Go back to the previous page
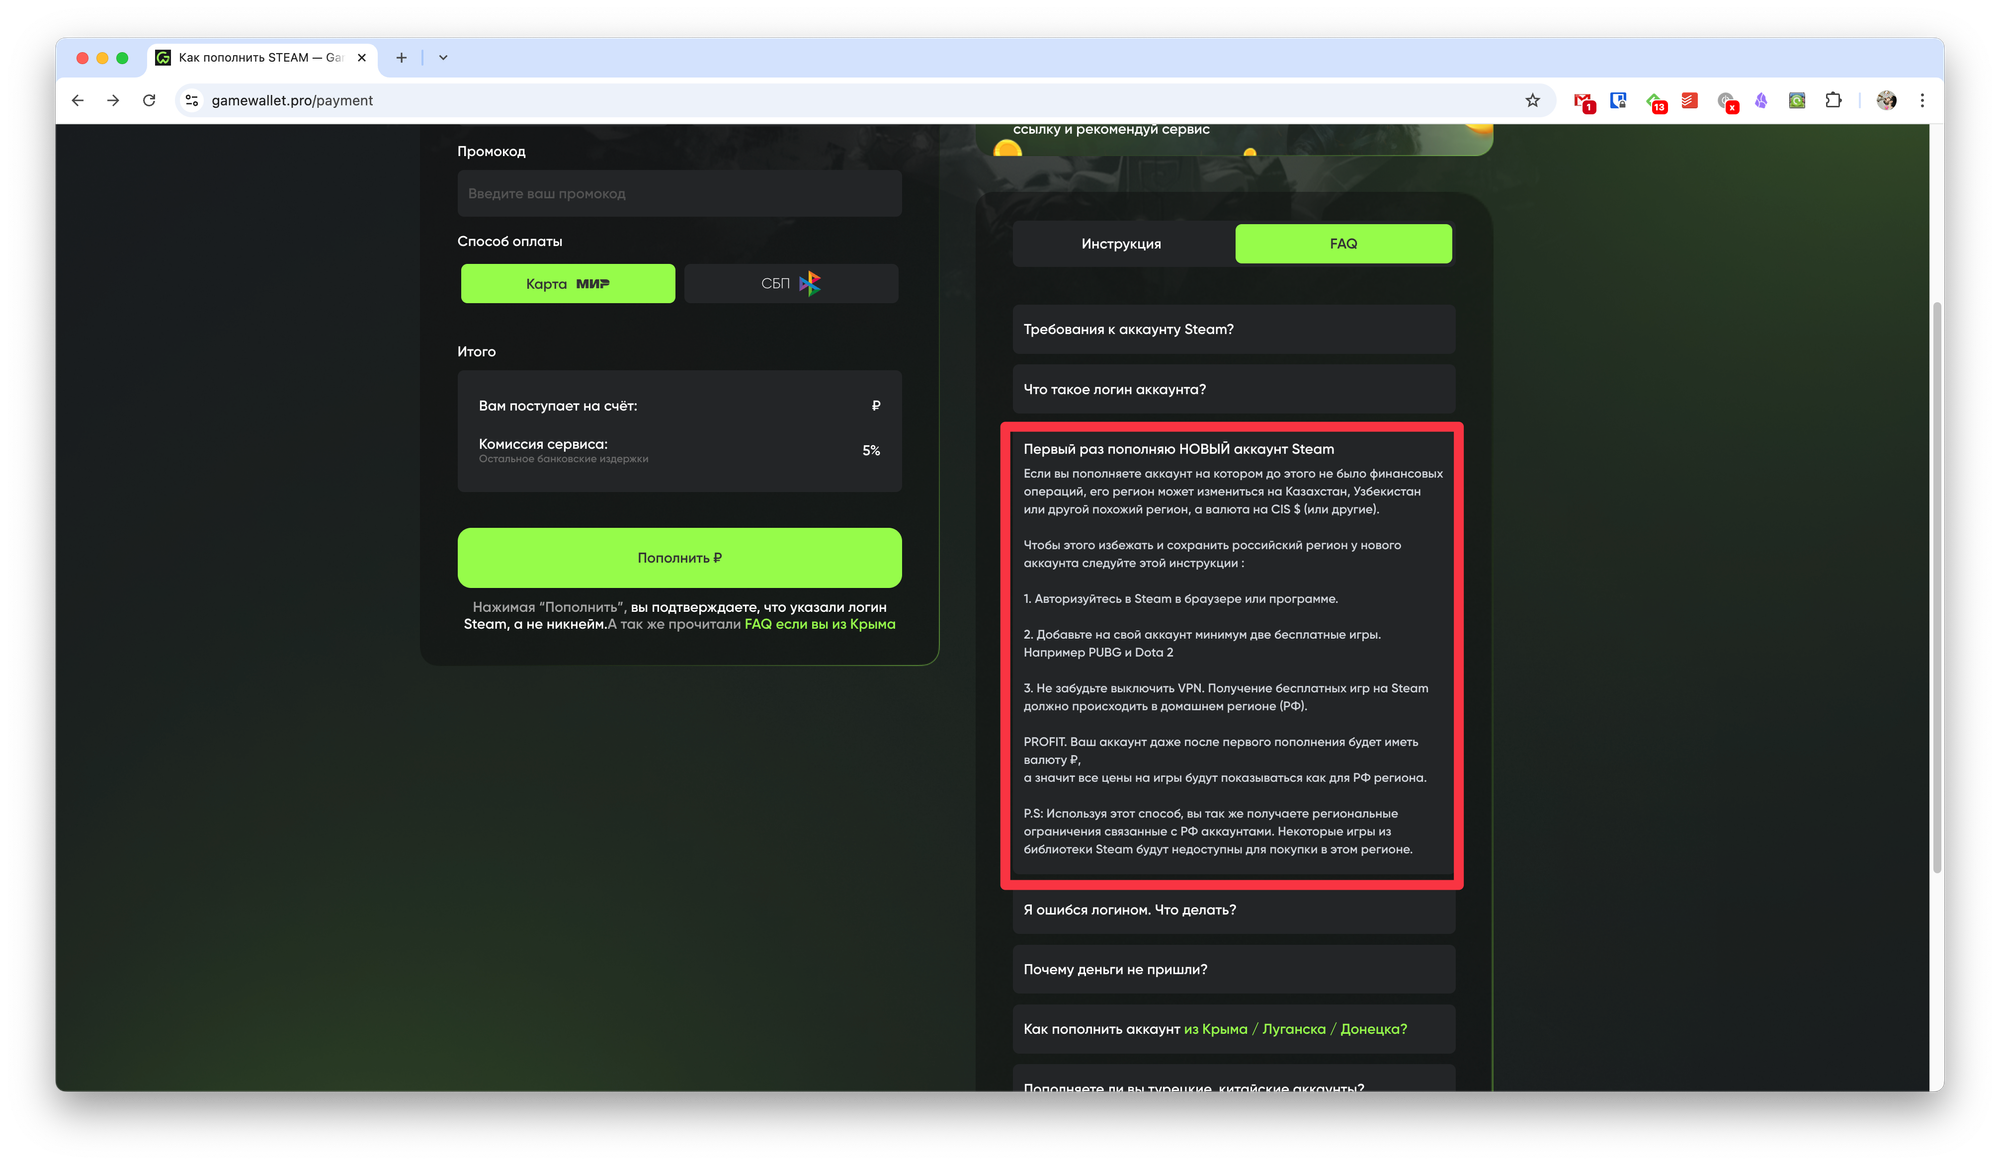 click(78, 100)
